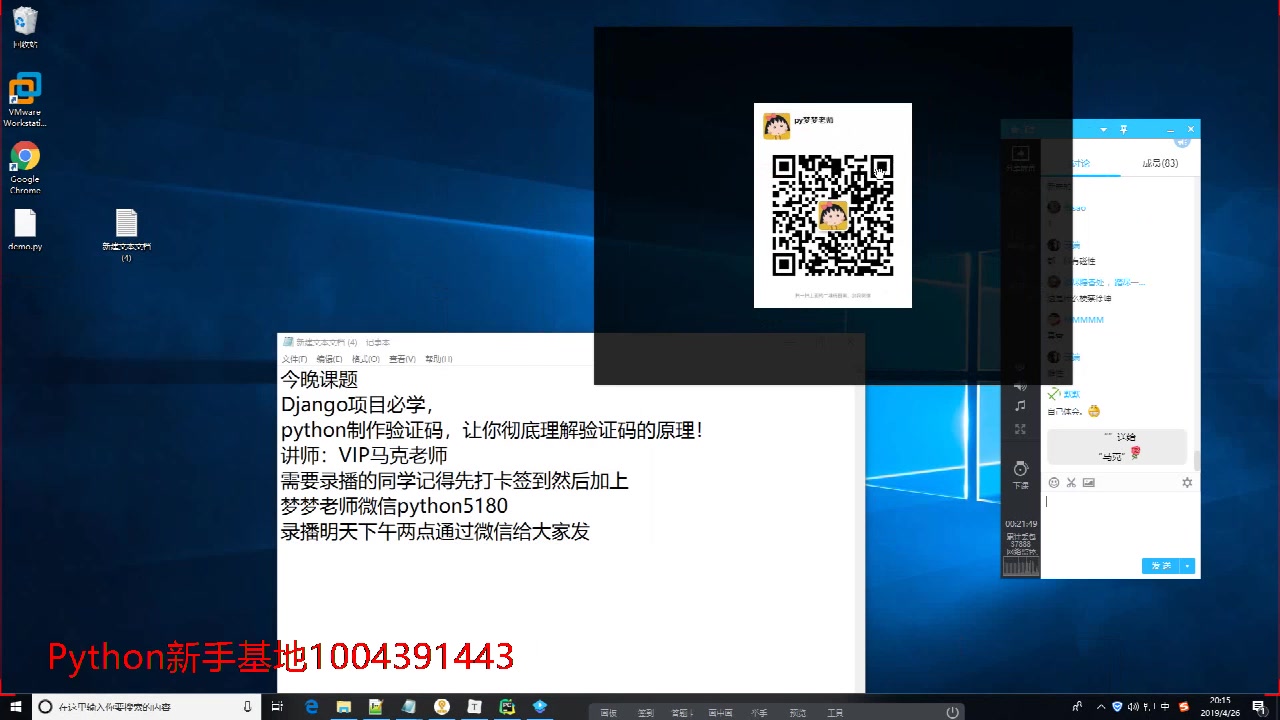Pin the chat window with pin icon
1280x720 pixels.
pos(1124,130)
